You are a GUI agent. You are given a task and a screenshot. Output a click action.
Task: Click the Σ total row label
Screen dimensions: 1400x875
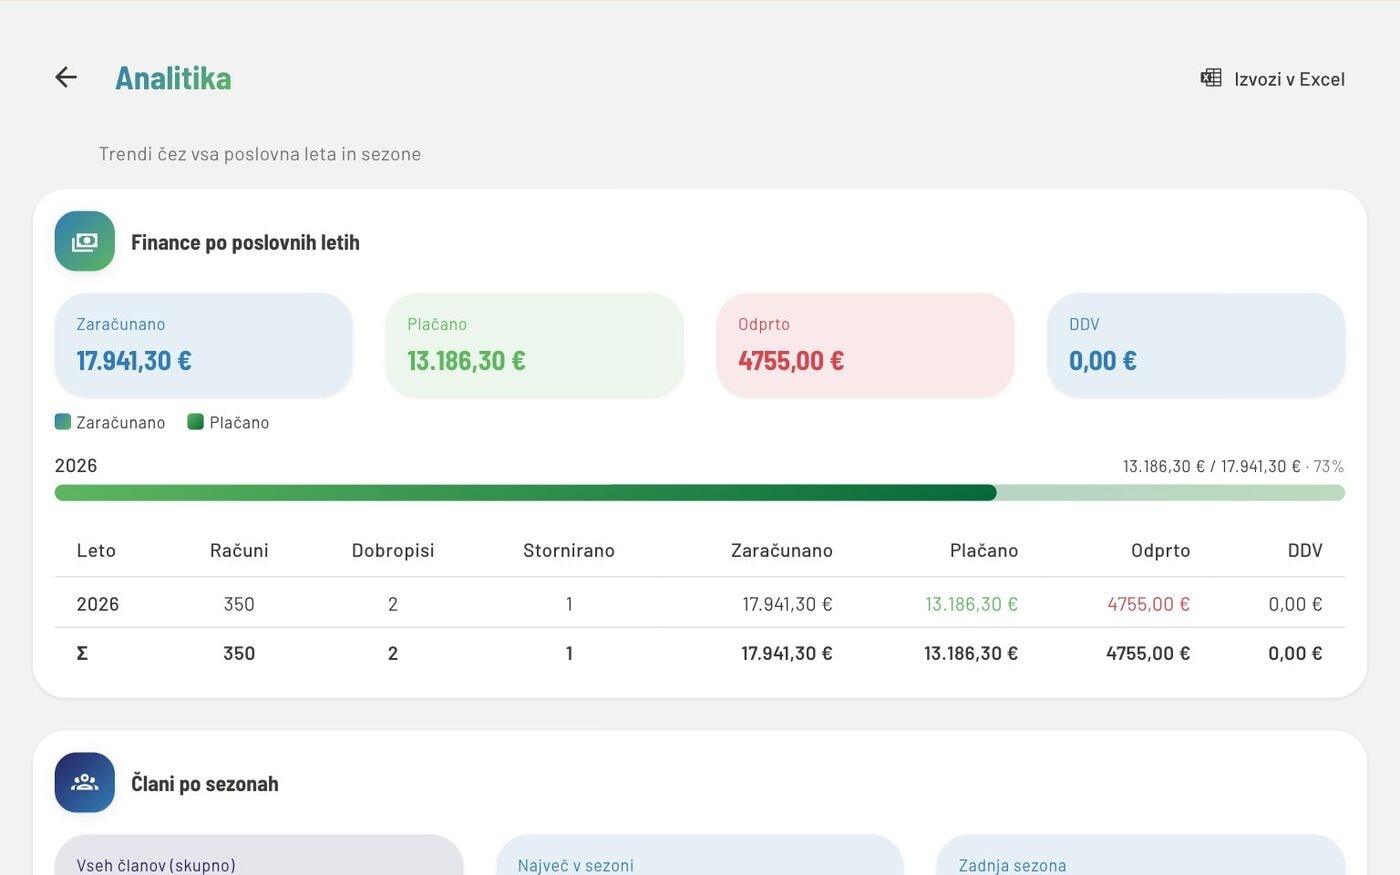pos(82,653)
